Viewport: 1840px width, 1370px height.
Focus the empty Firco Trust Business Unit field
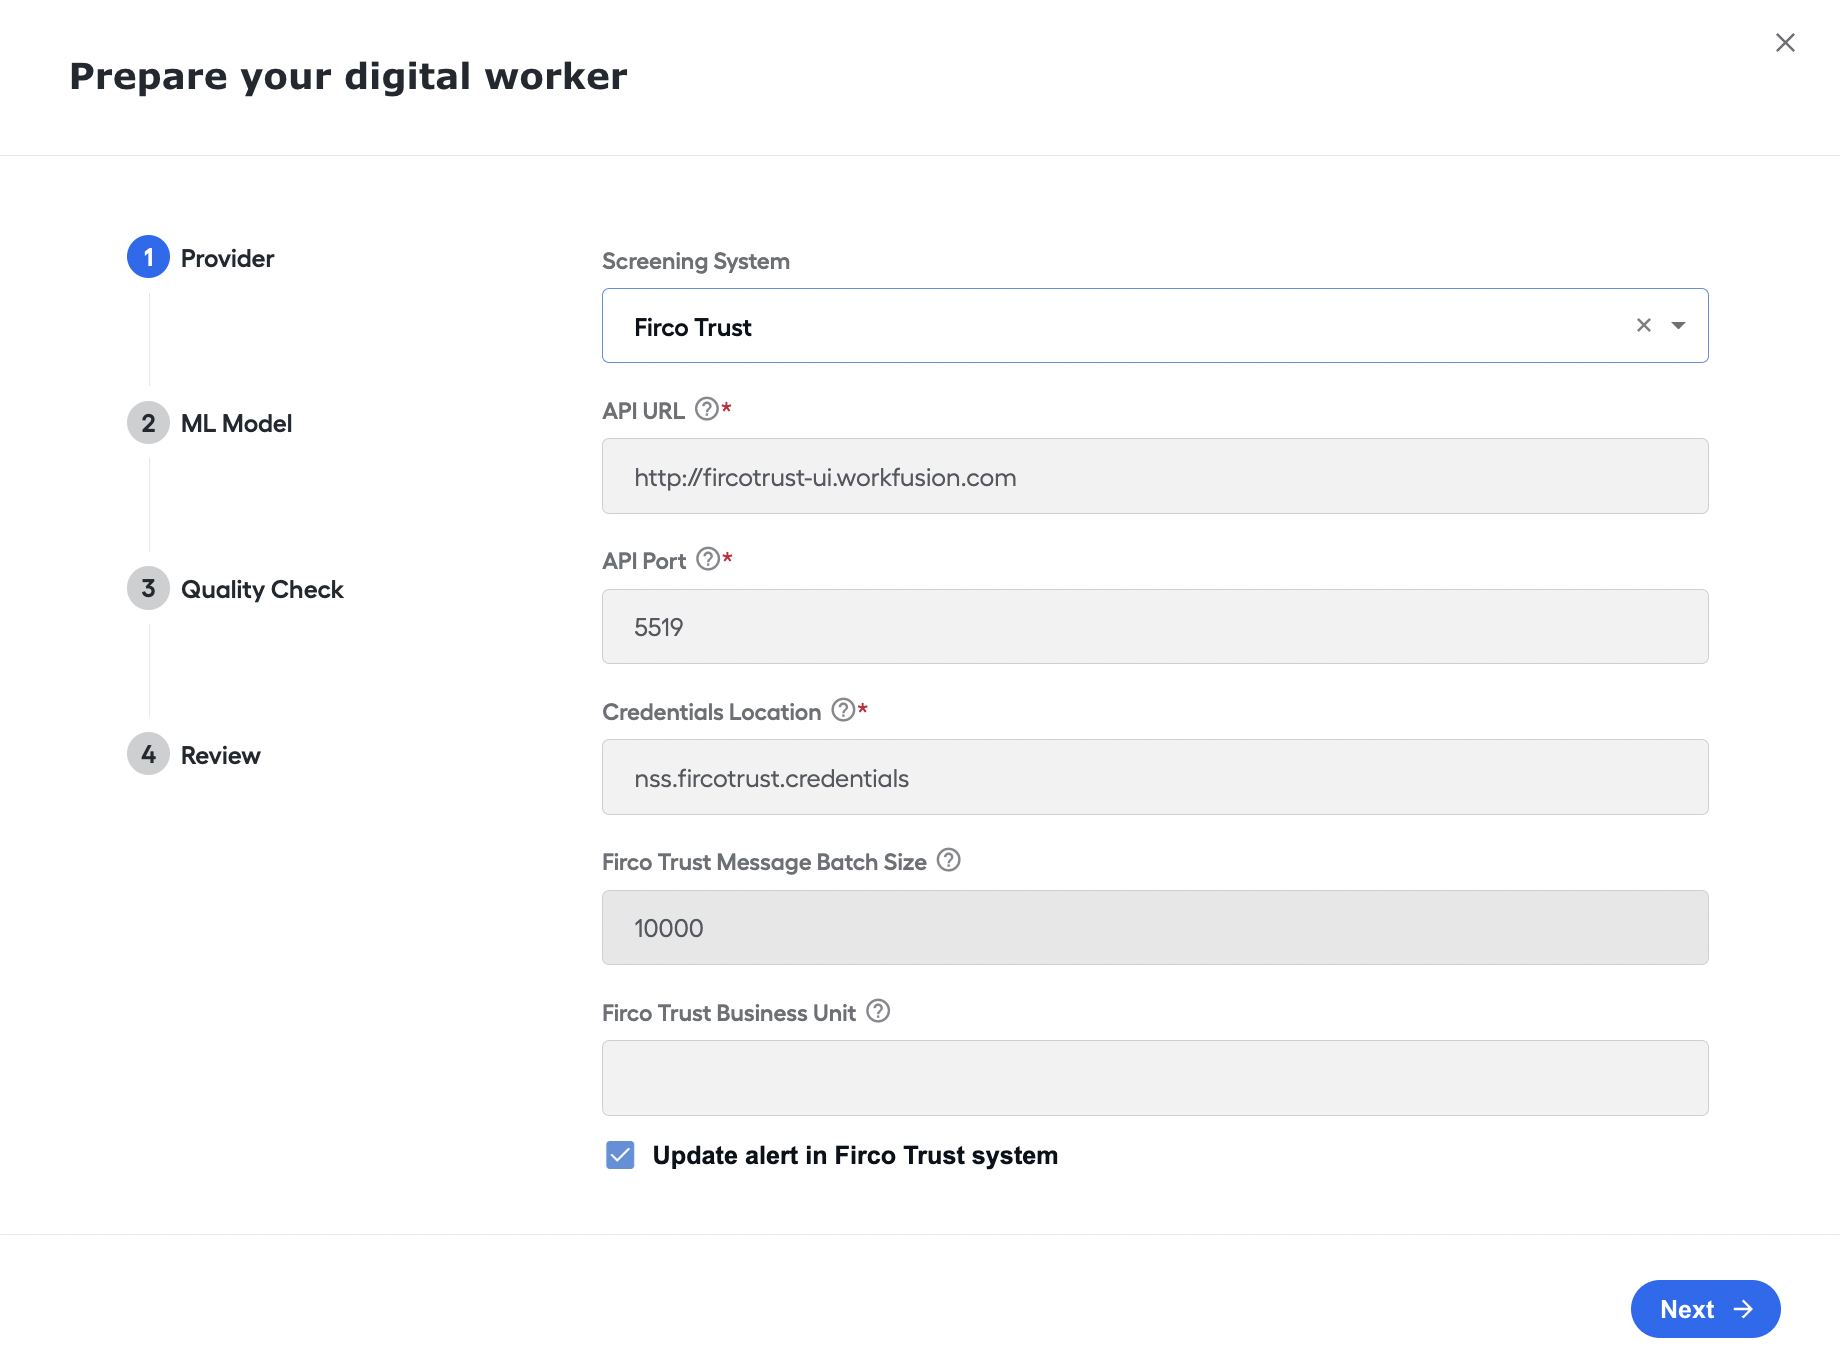point(1155,1078)
